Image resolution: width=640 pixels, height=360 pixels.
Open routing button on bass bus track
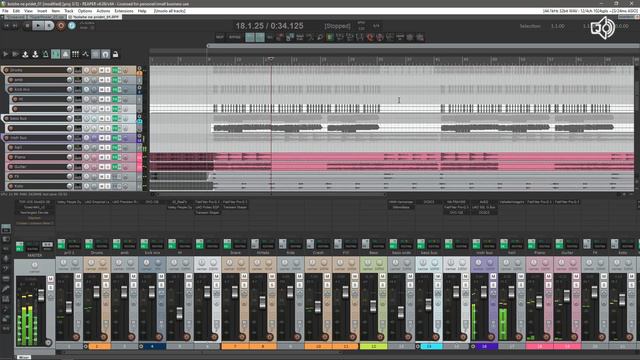pyautogui.click(x=78, y=118)
